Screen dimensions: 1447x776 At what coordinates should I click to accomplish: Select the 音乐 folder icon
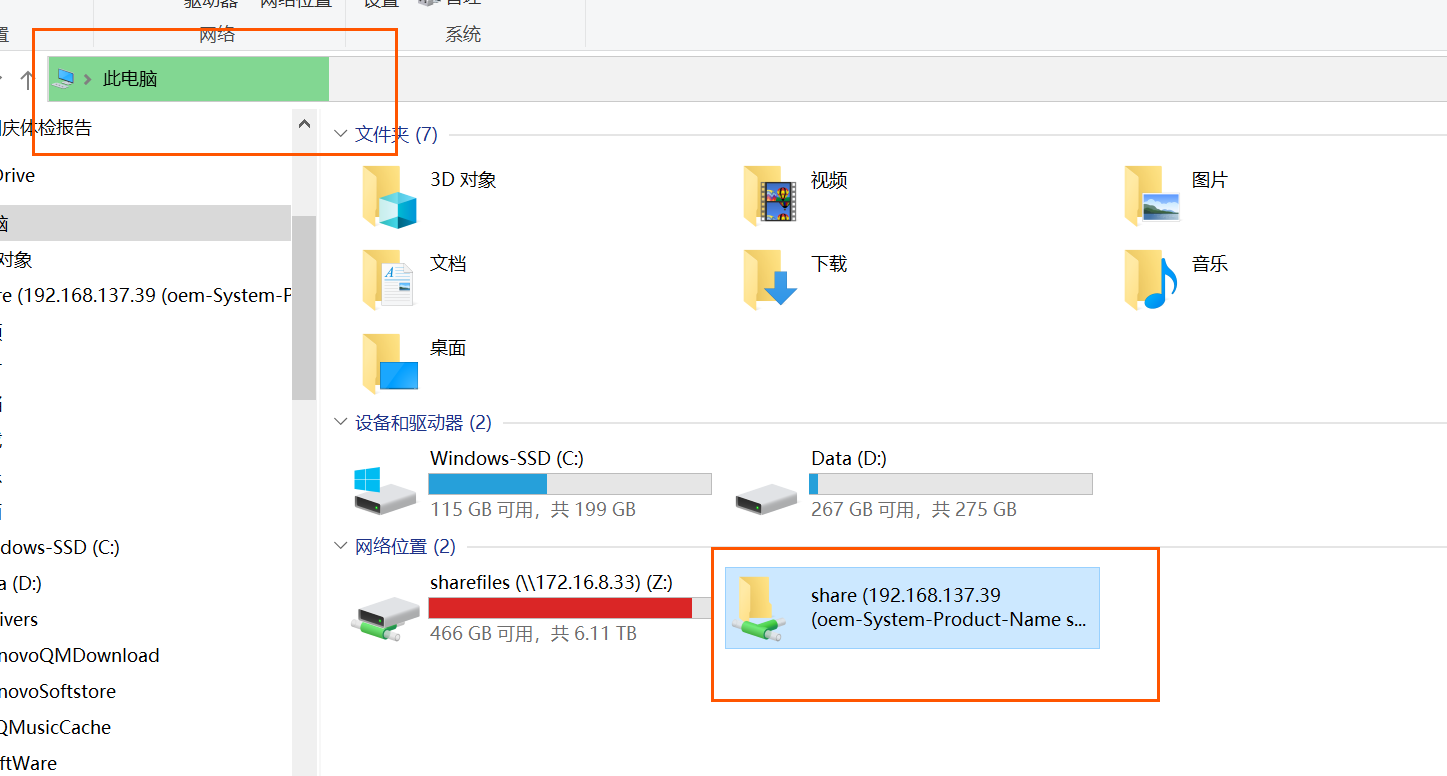click(x=1152, y=280)
